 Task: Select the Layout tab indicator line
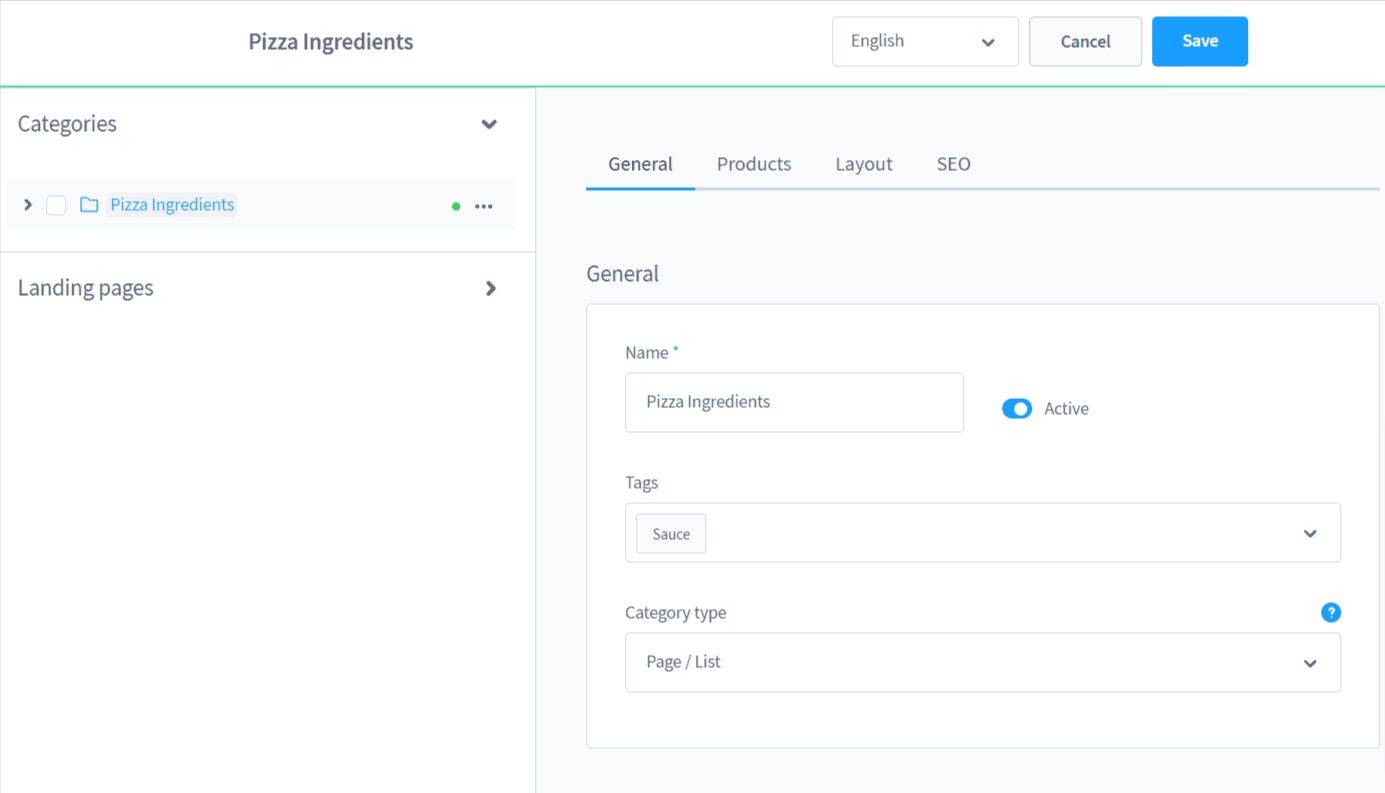click(862, 163)
